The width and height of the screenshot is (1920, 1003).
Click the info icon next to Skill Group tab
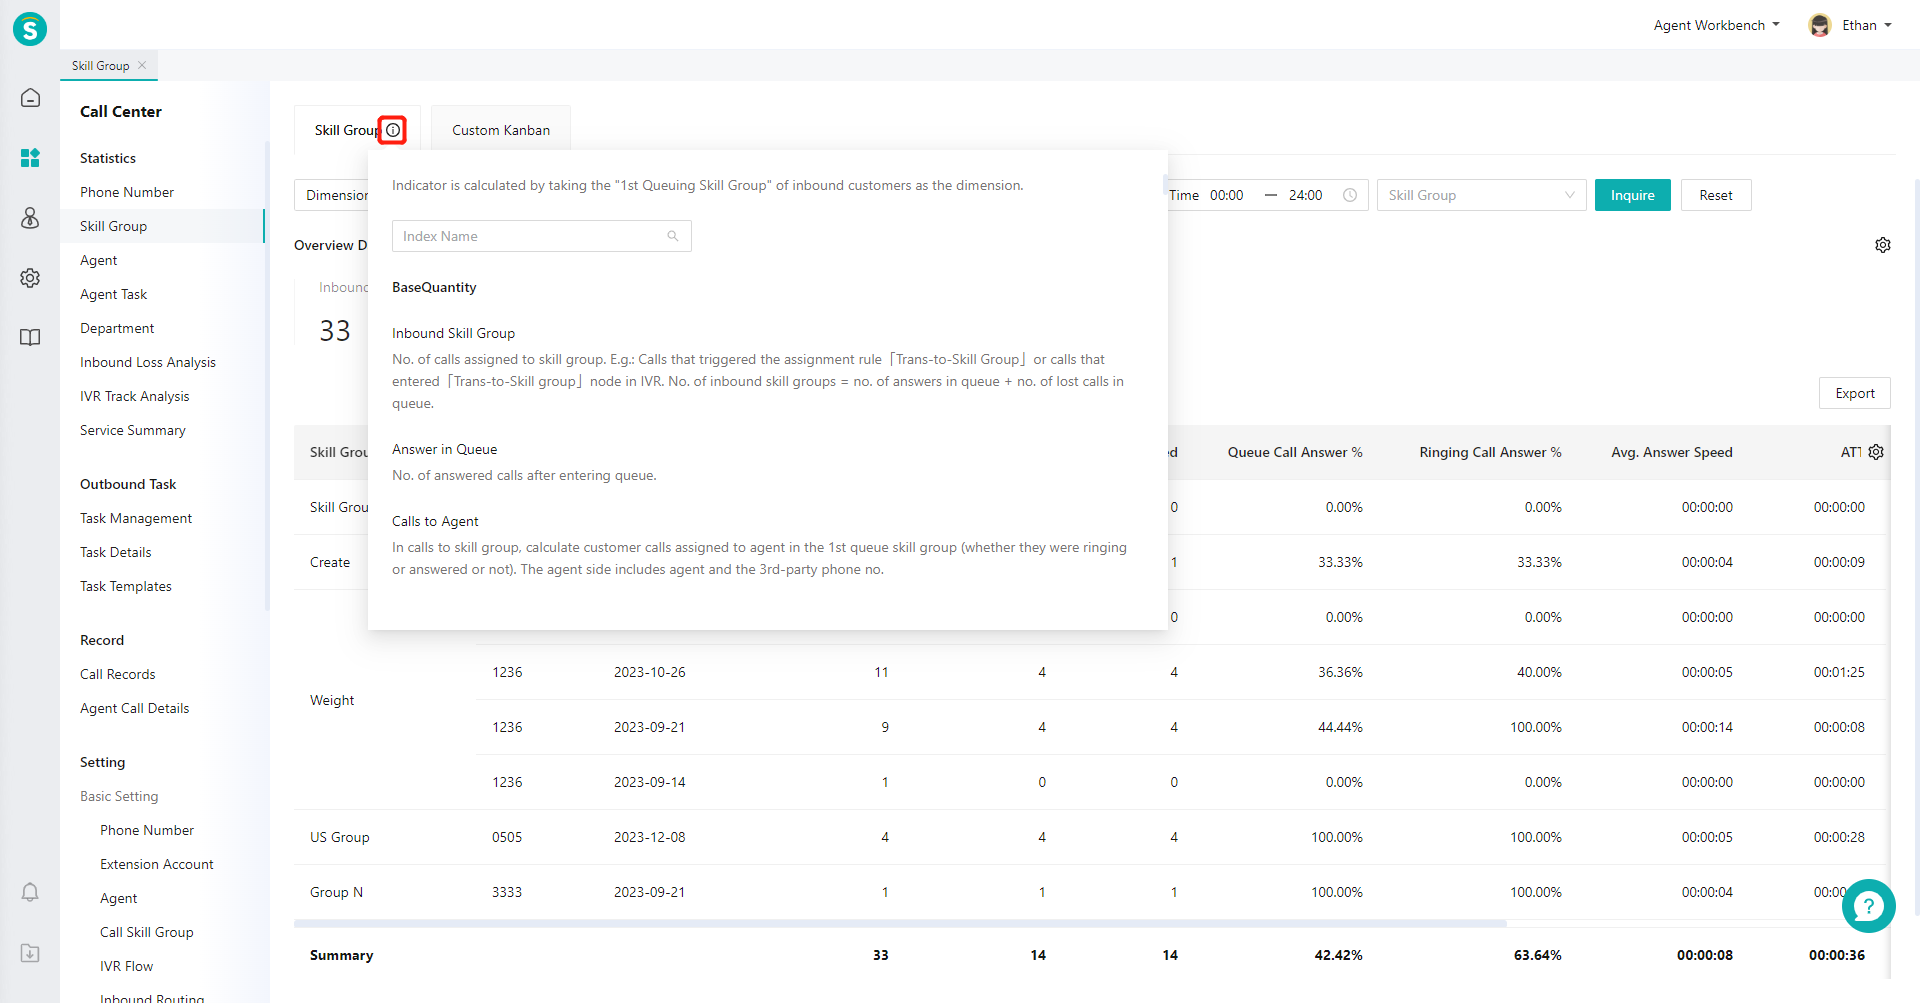[x=393, y=130]
